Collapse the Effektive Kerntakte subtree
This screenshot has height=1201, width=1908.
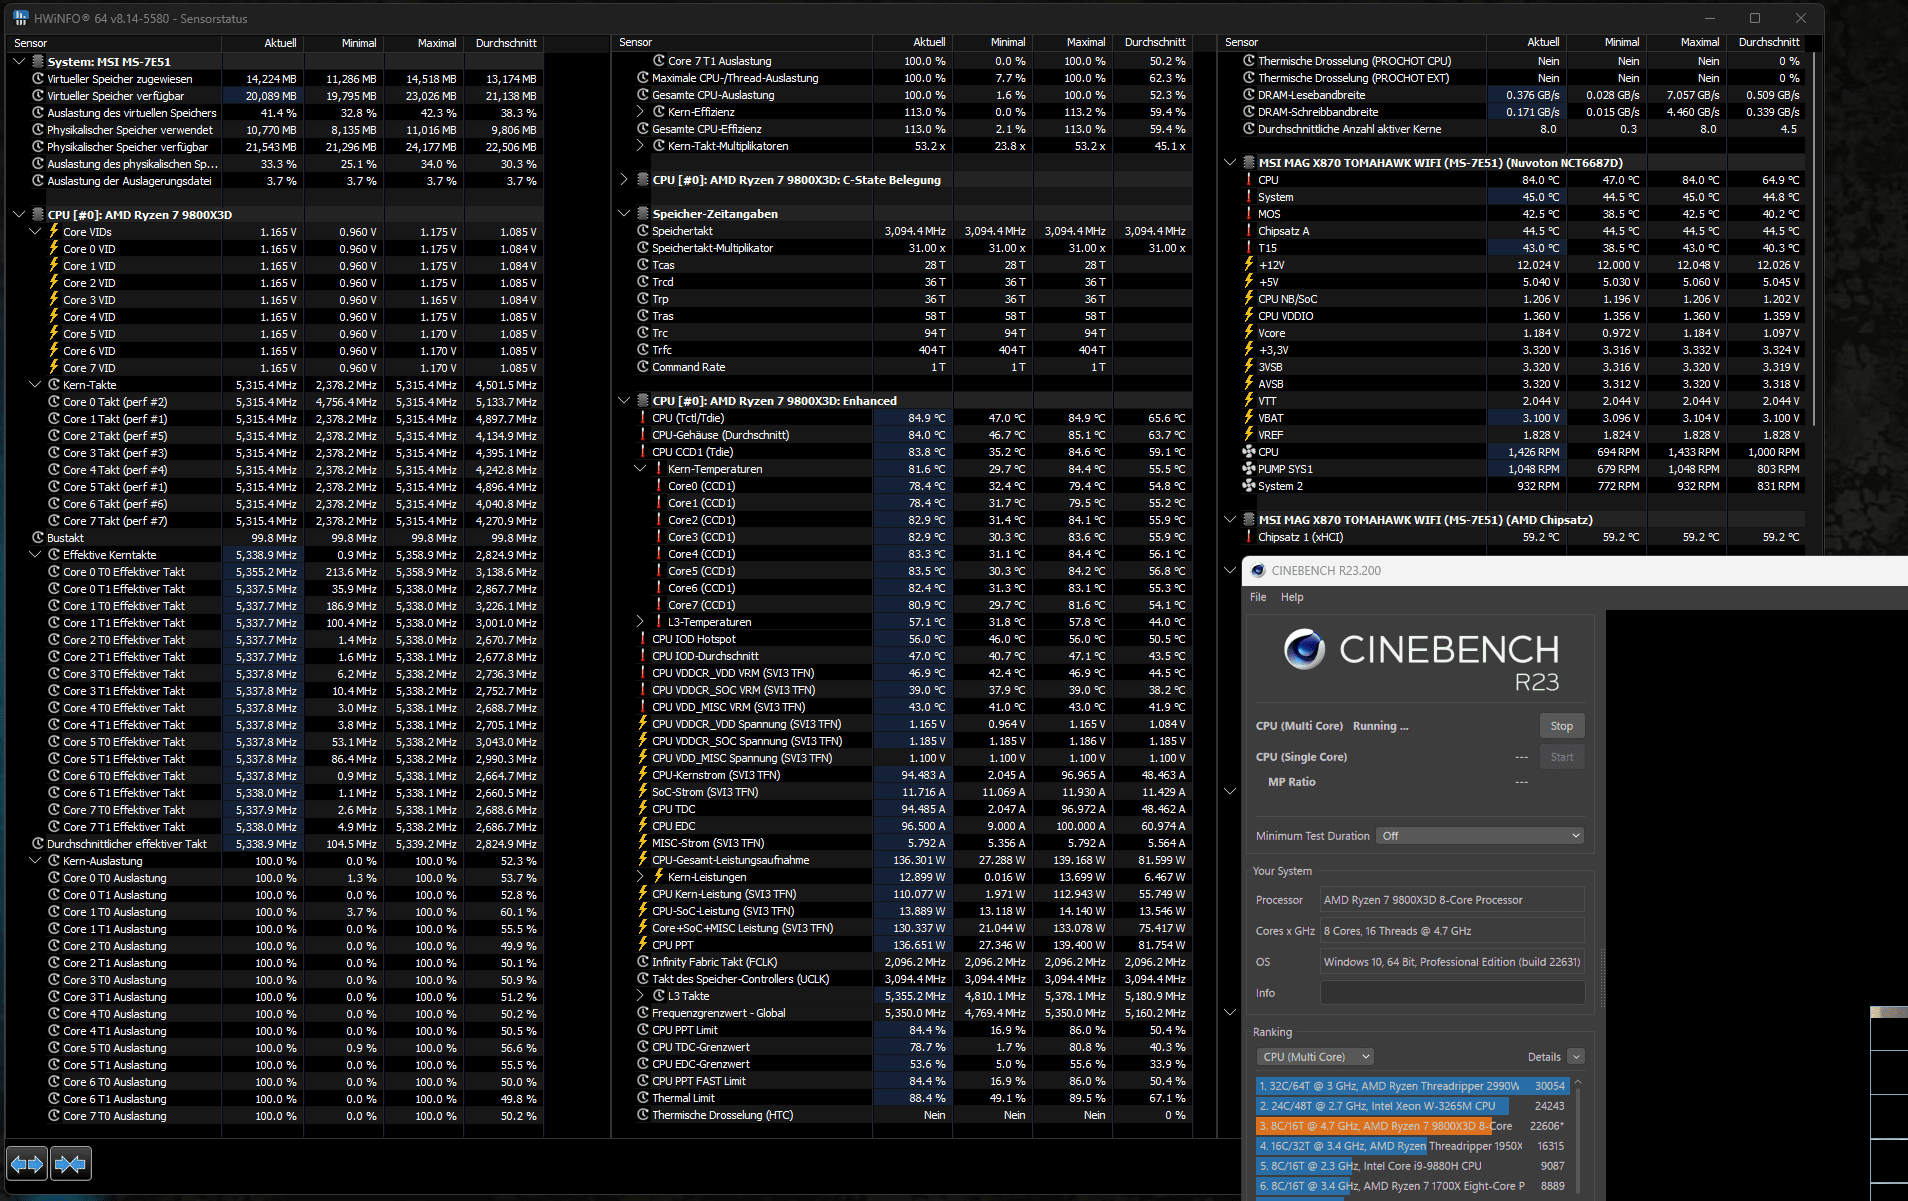coord(35,555)
